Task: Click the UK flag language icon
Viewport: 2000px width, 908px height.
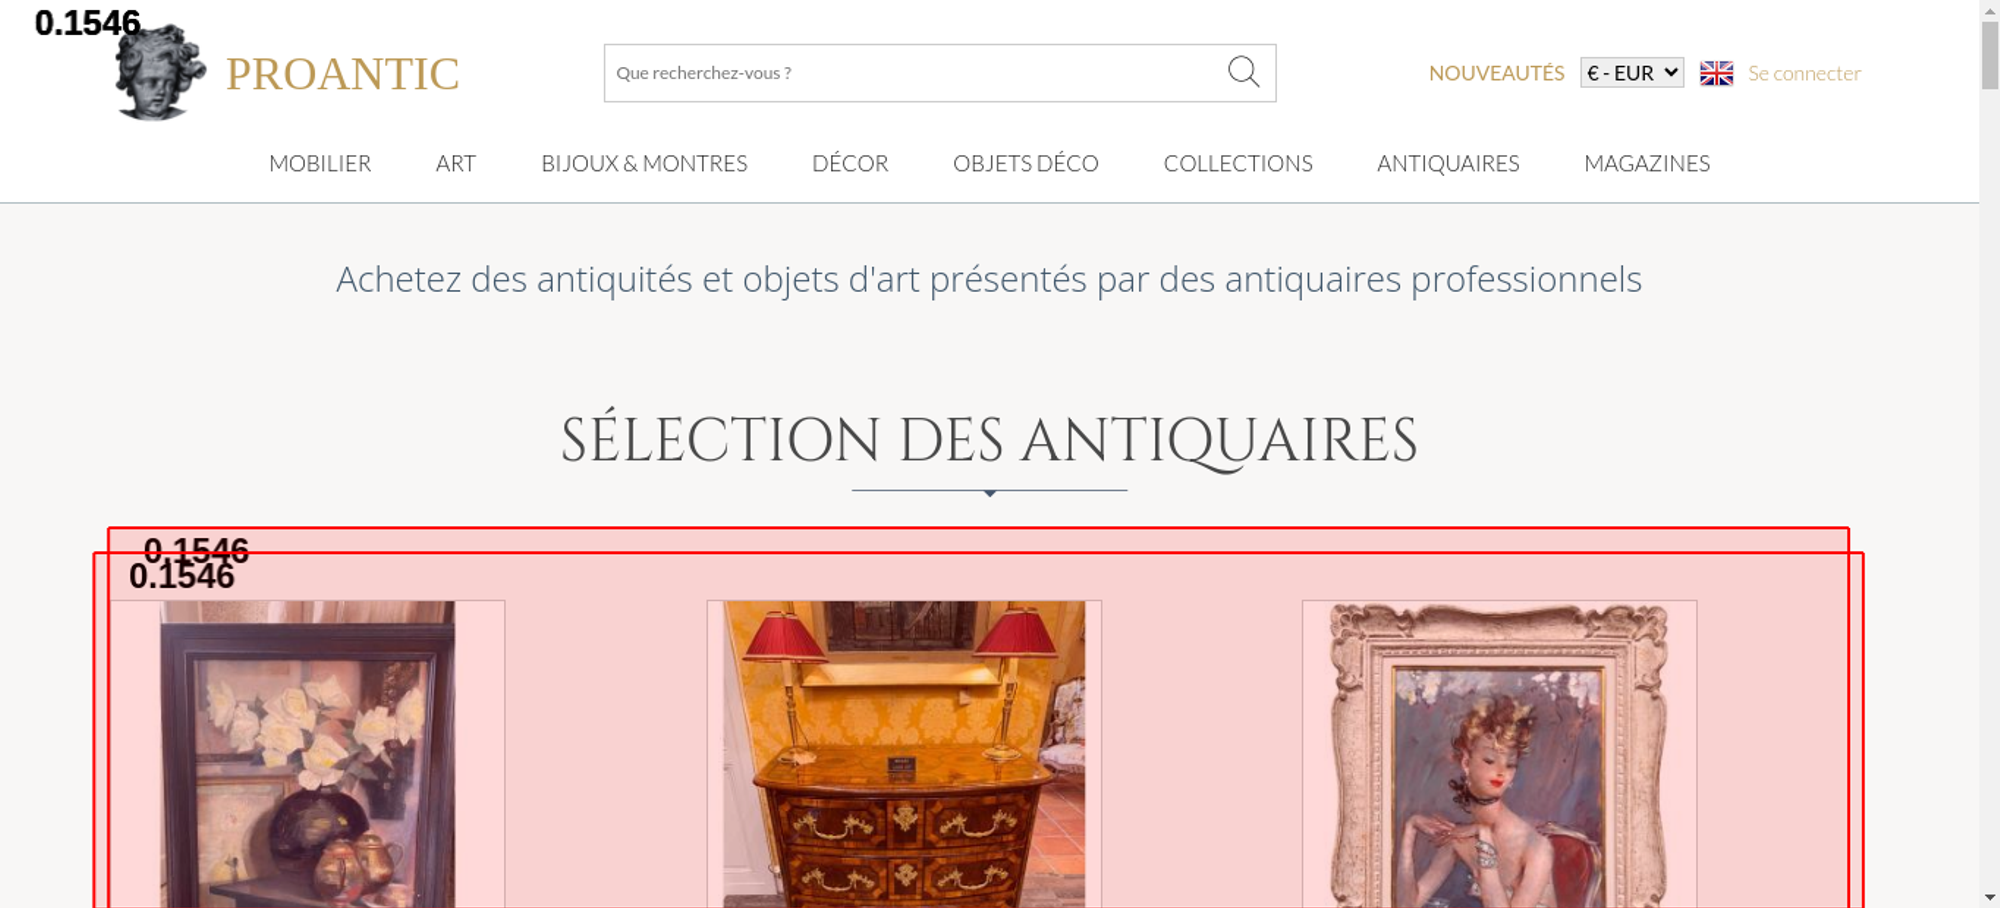Action: point(1716,73)
